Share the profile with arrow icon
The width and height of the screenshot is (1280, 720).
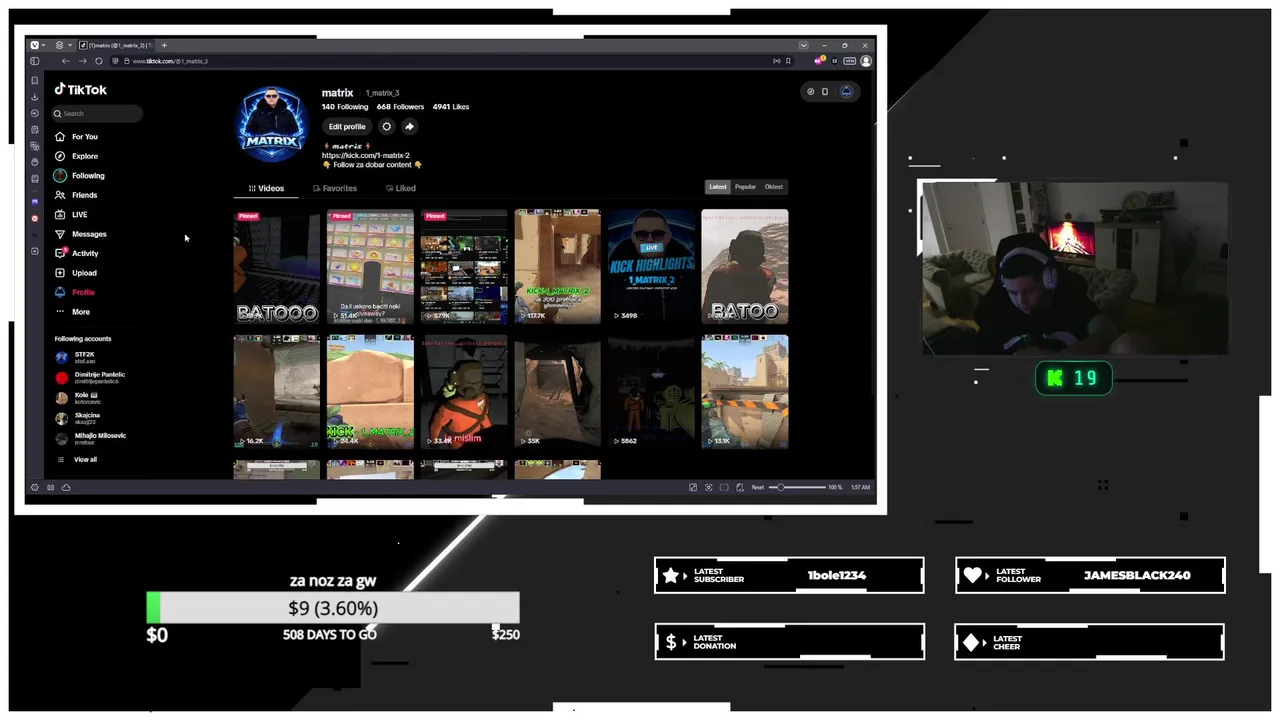[x=409, y=127]
